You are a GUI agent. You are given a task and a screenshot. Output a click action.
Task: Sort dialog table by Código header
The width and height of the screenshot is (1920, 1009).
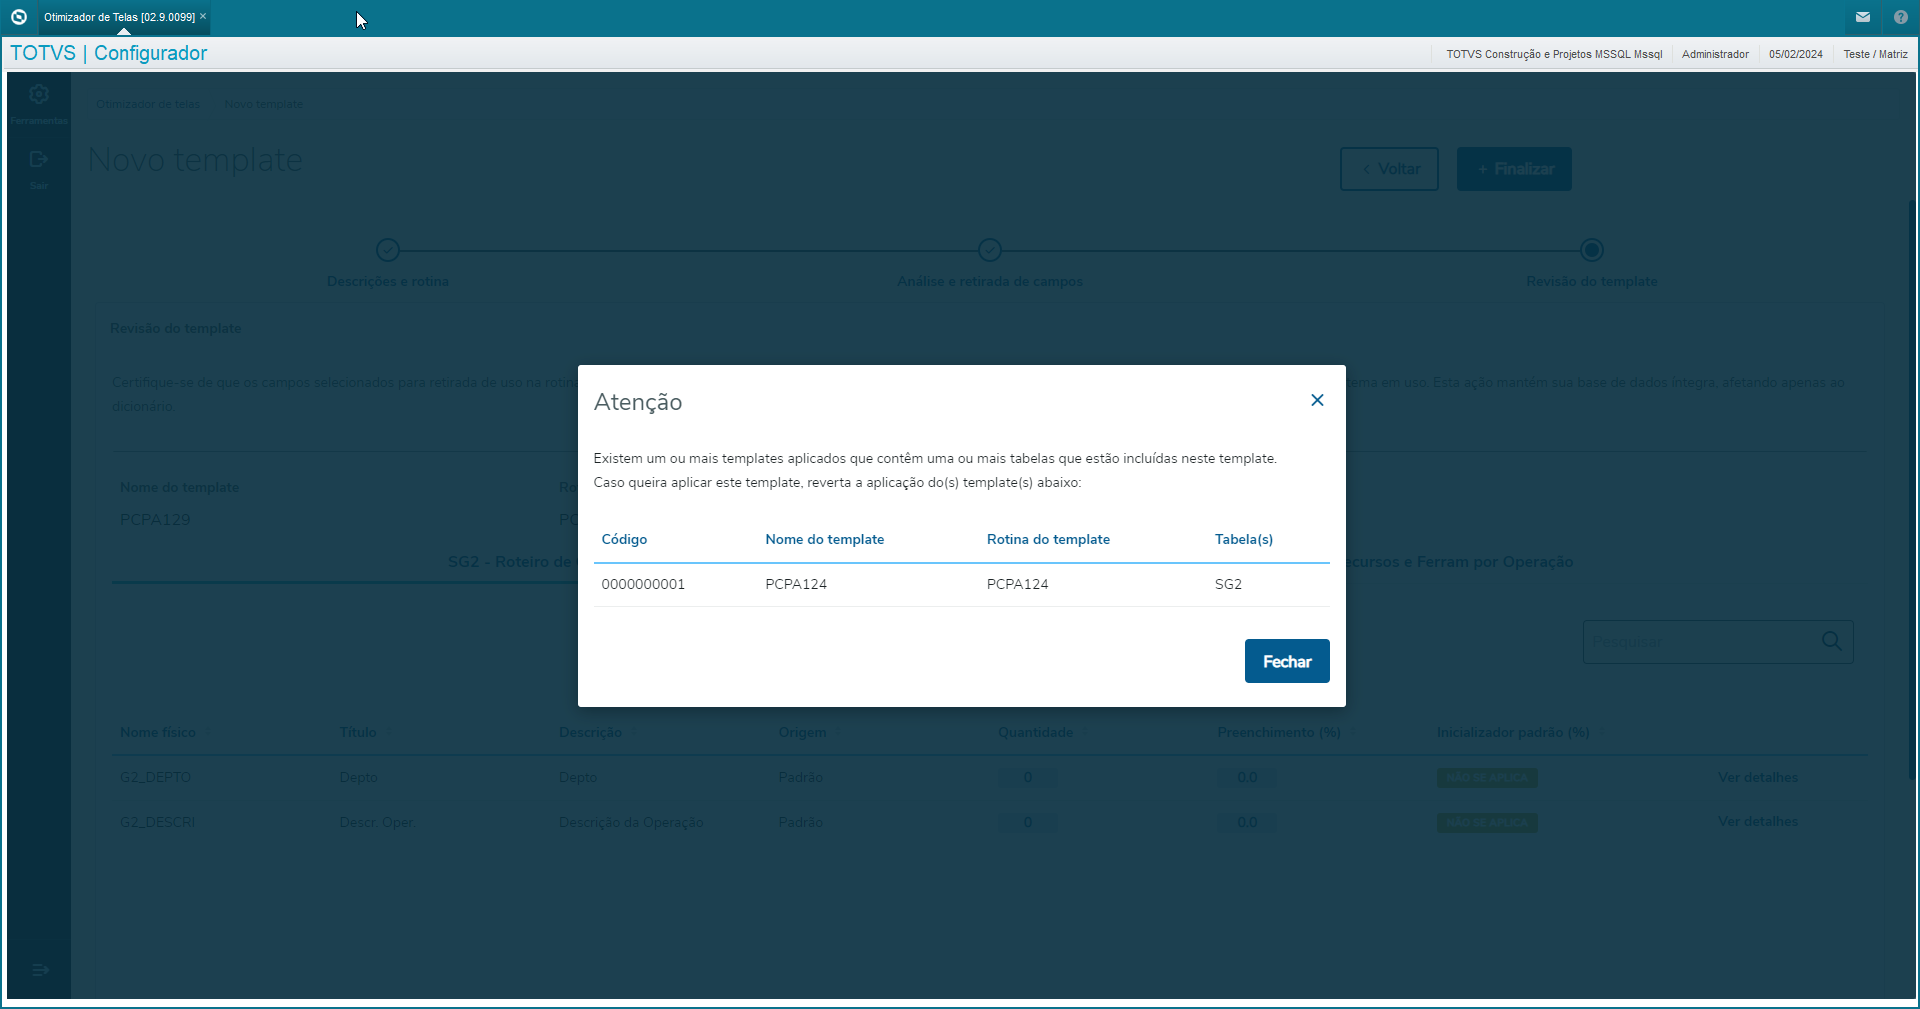[624, 539]
